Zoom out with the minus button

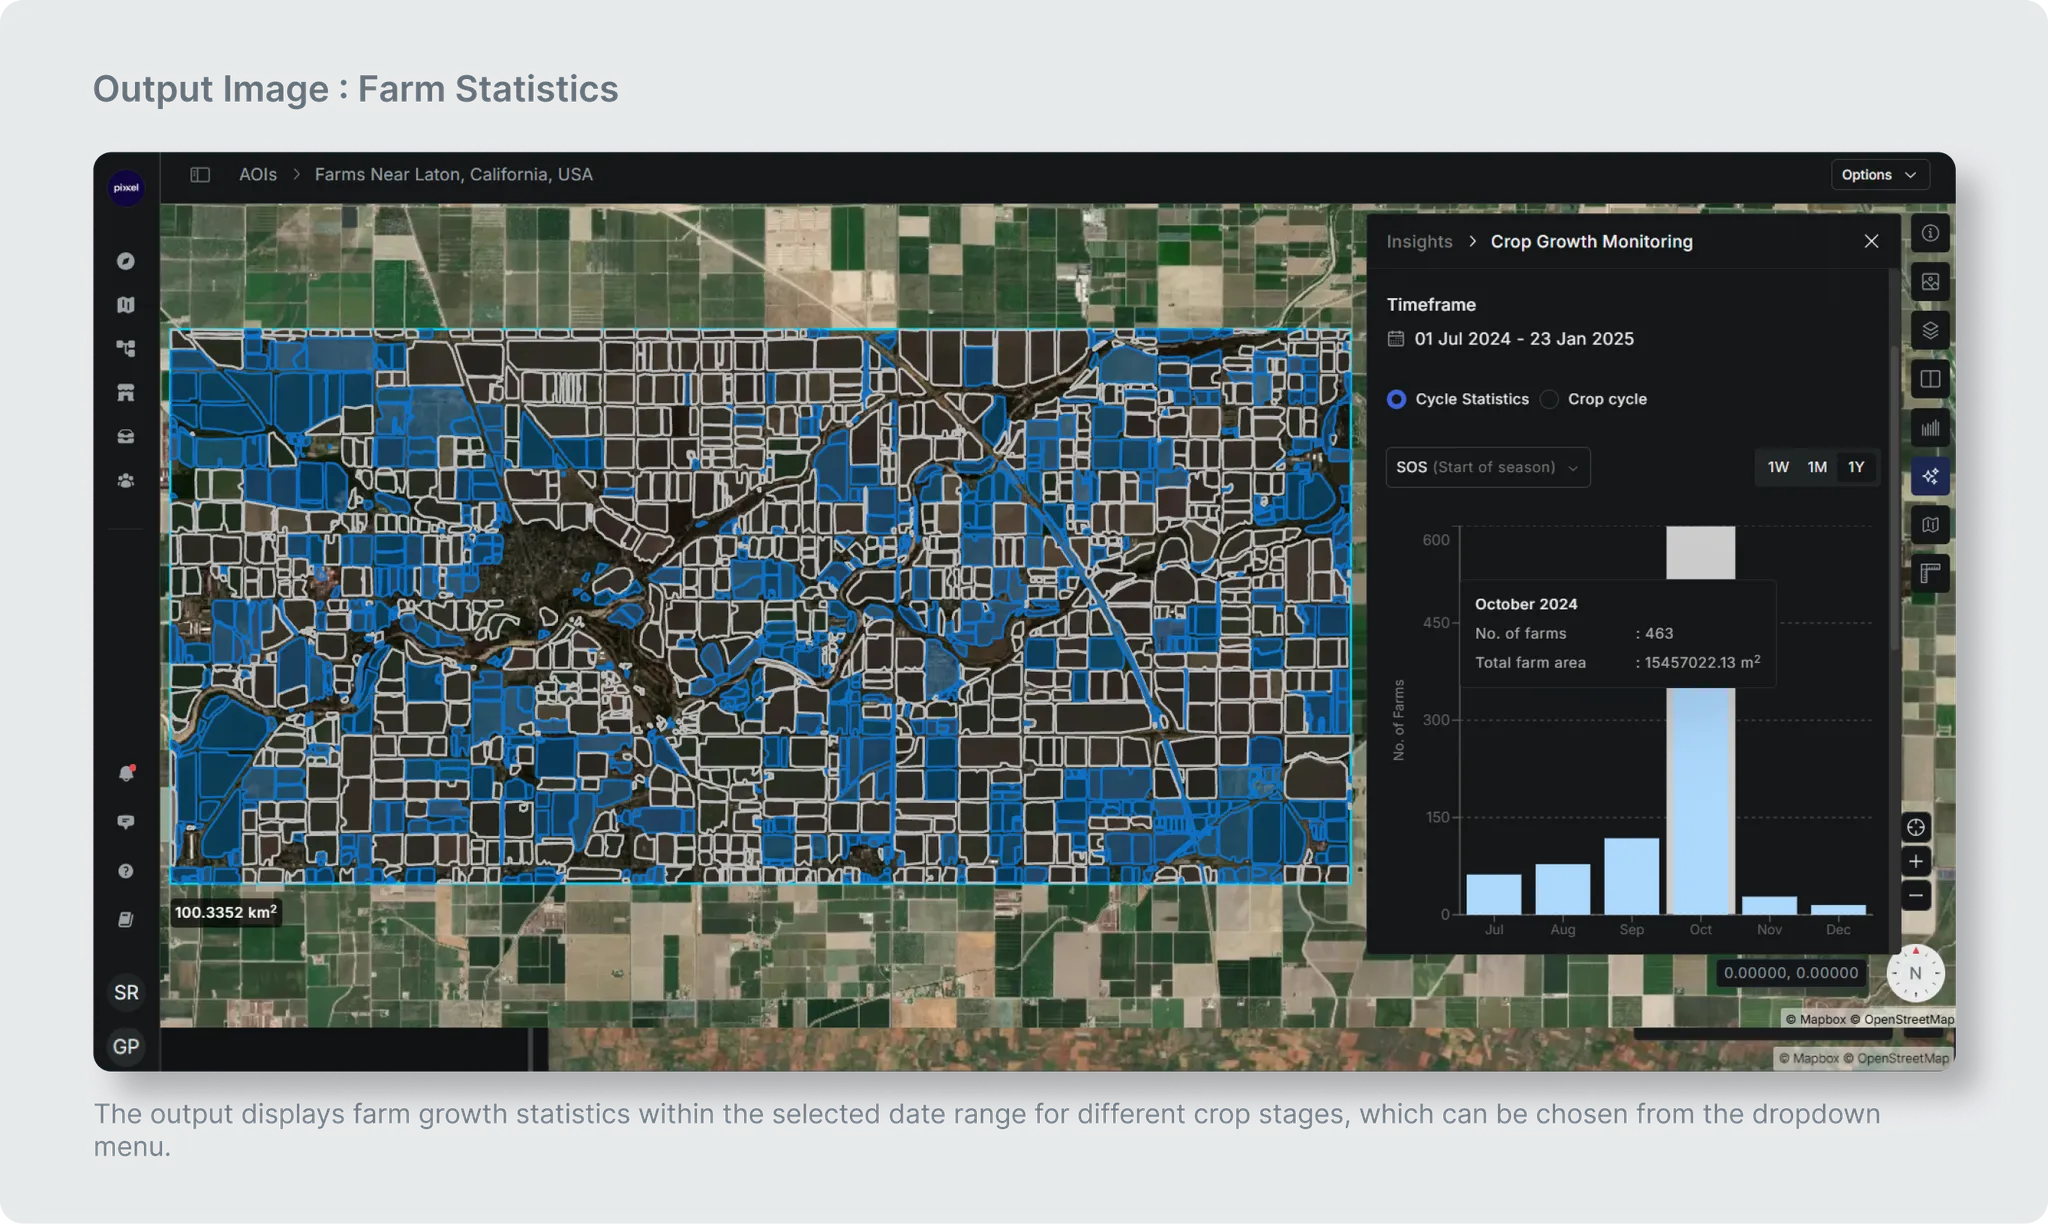[x=1916, y=895]
